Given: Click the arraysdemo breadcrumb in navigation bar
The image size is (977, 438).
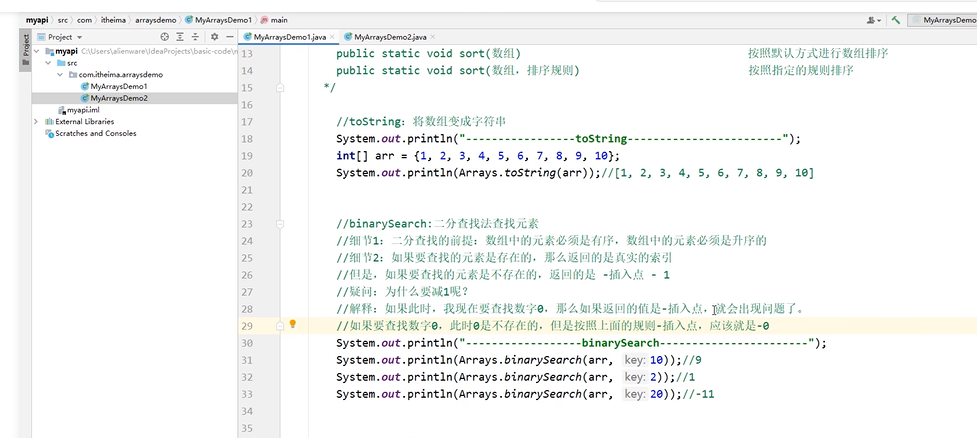Looking at the screenshot, I should [156, 20].
